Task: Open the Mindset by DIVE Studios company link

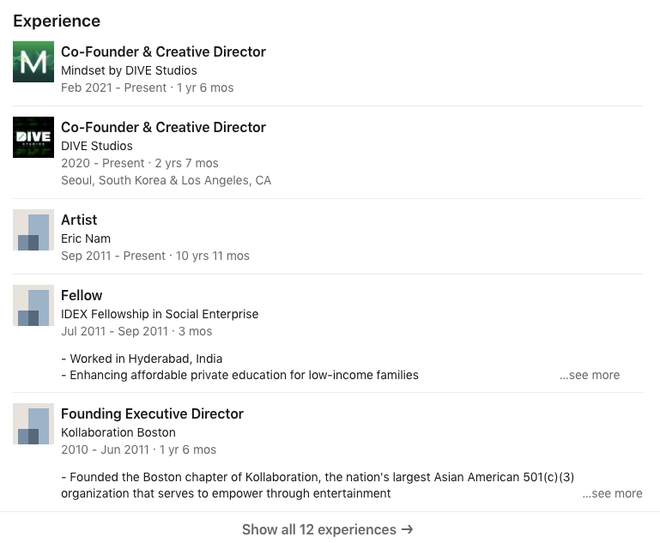Action: click(x=129, y=70)
